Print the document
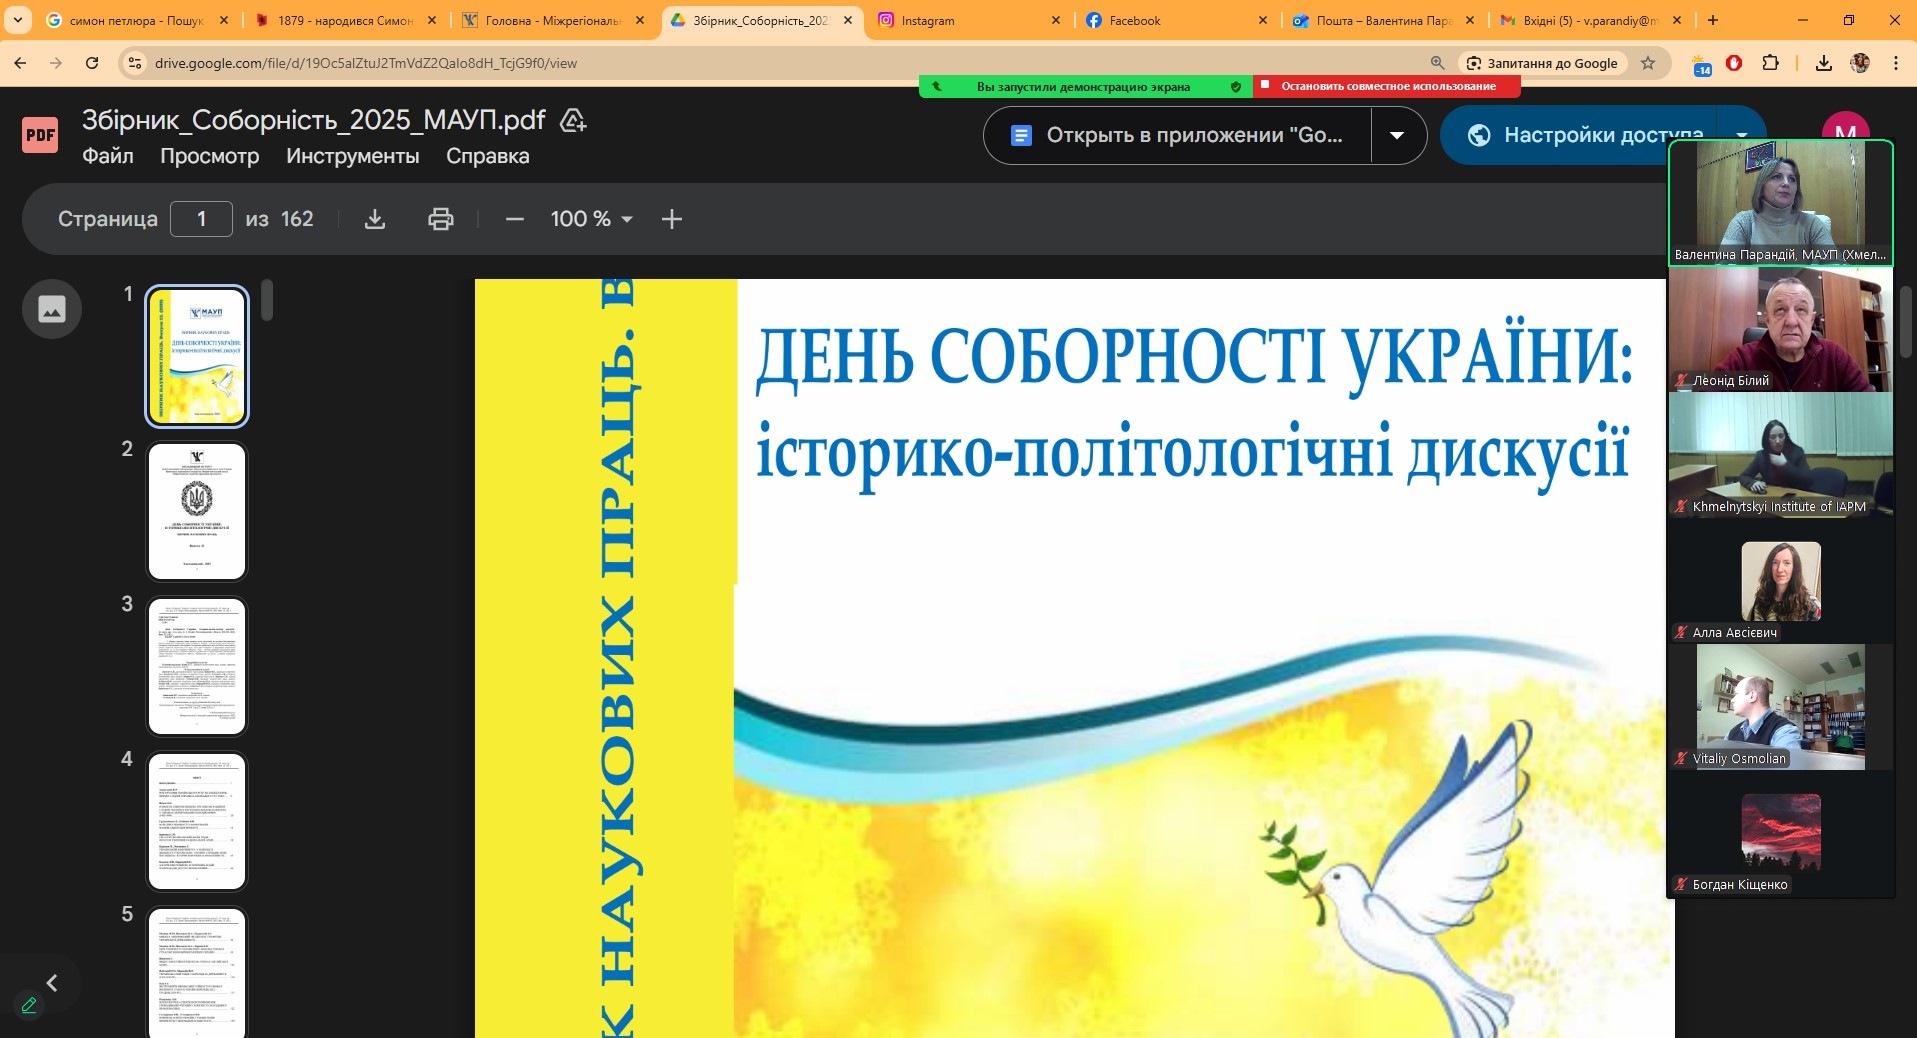1917x1038 pixels. coord(441,219)
